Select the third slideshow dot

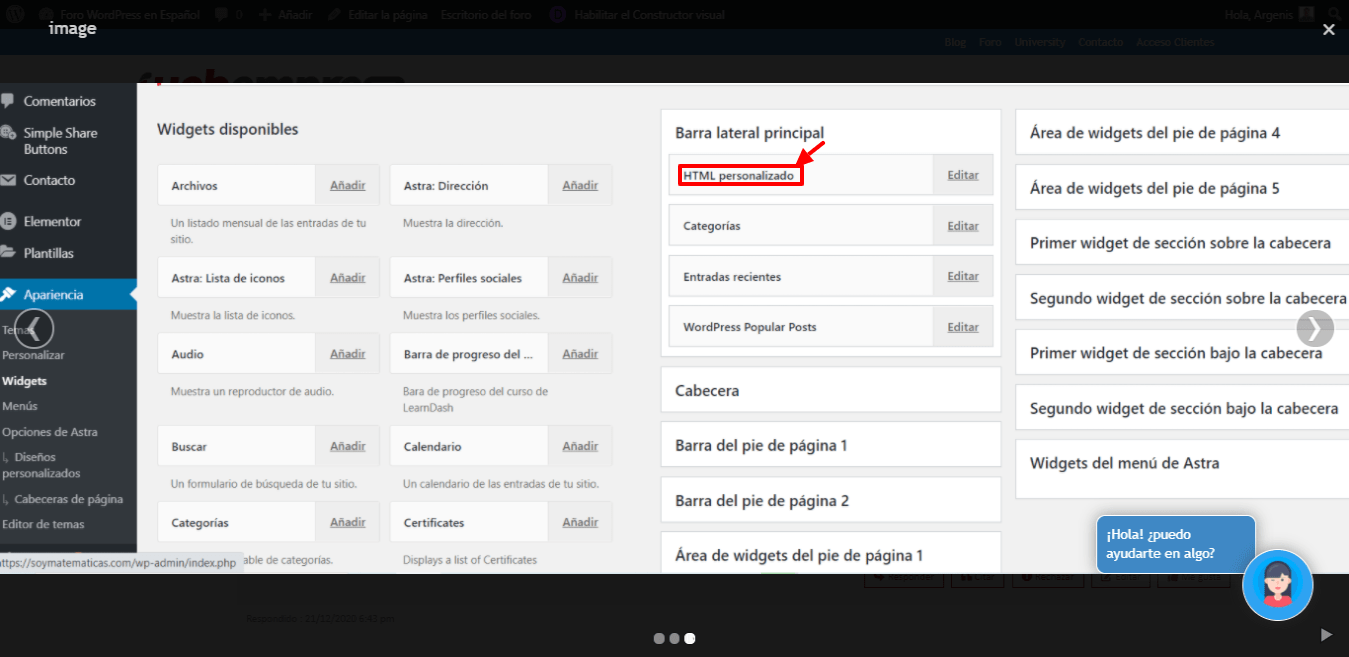pos(690,638)
